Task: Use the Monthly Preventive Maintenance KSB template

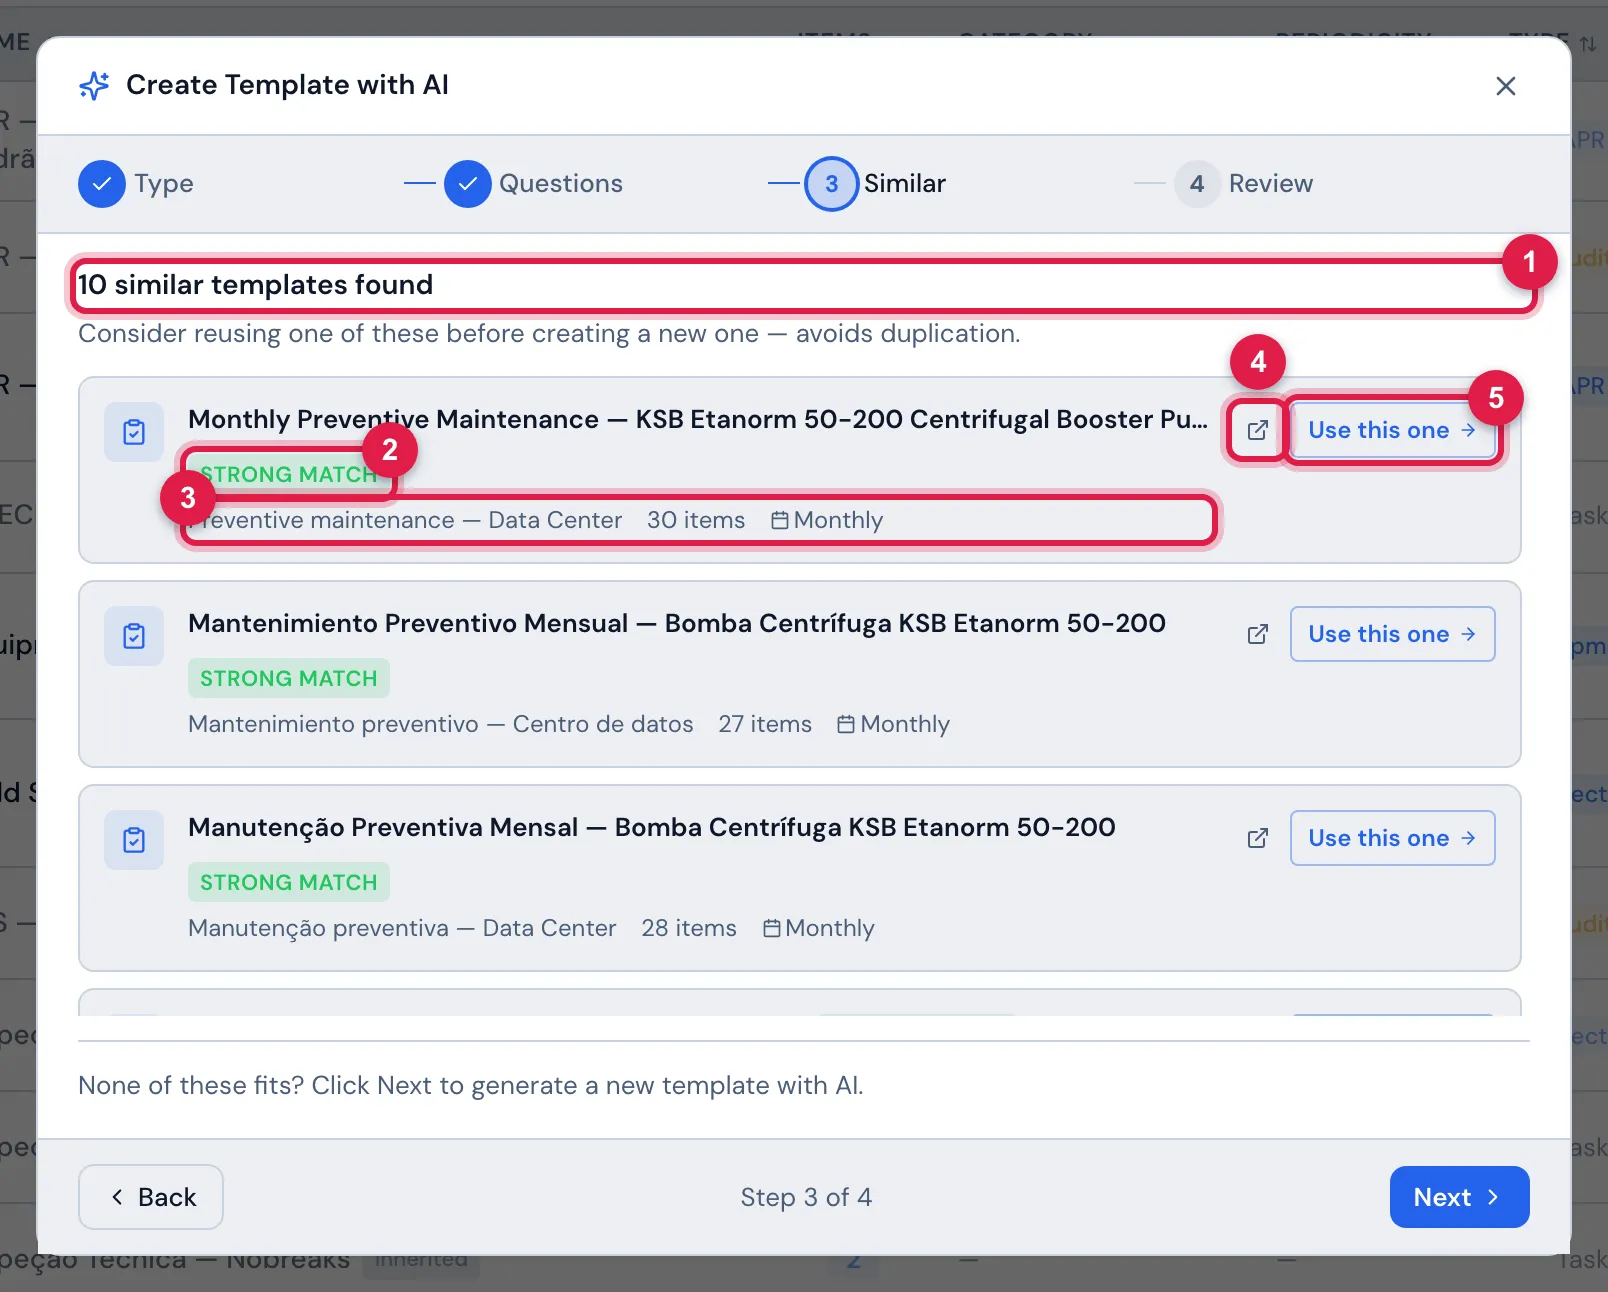Action: 1392,430
